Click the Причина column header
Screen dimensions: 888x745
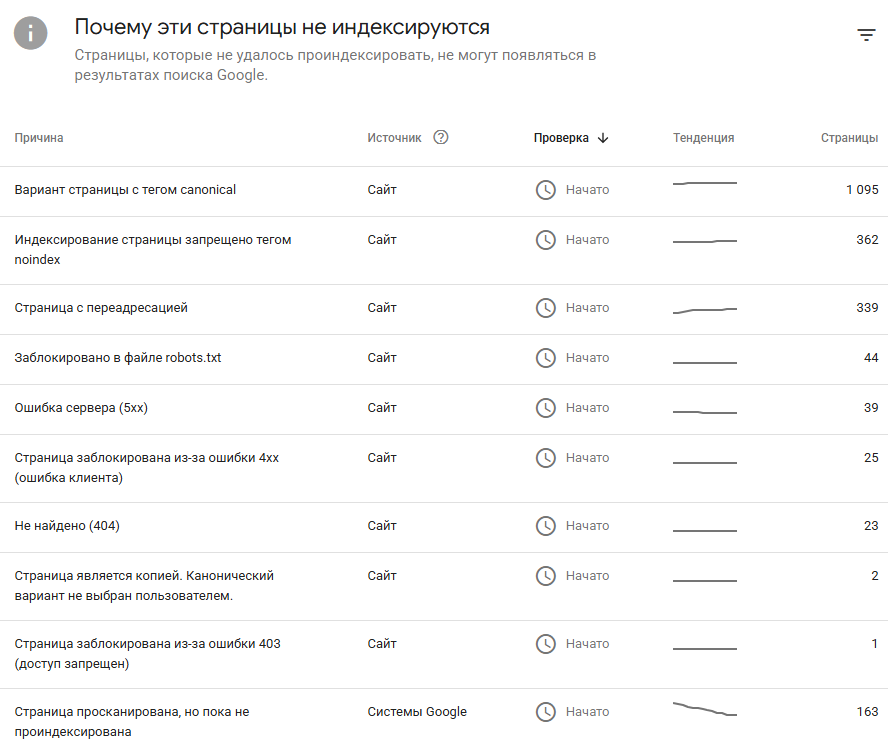[39, 138]
